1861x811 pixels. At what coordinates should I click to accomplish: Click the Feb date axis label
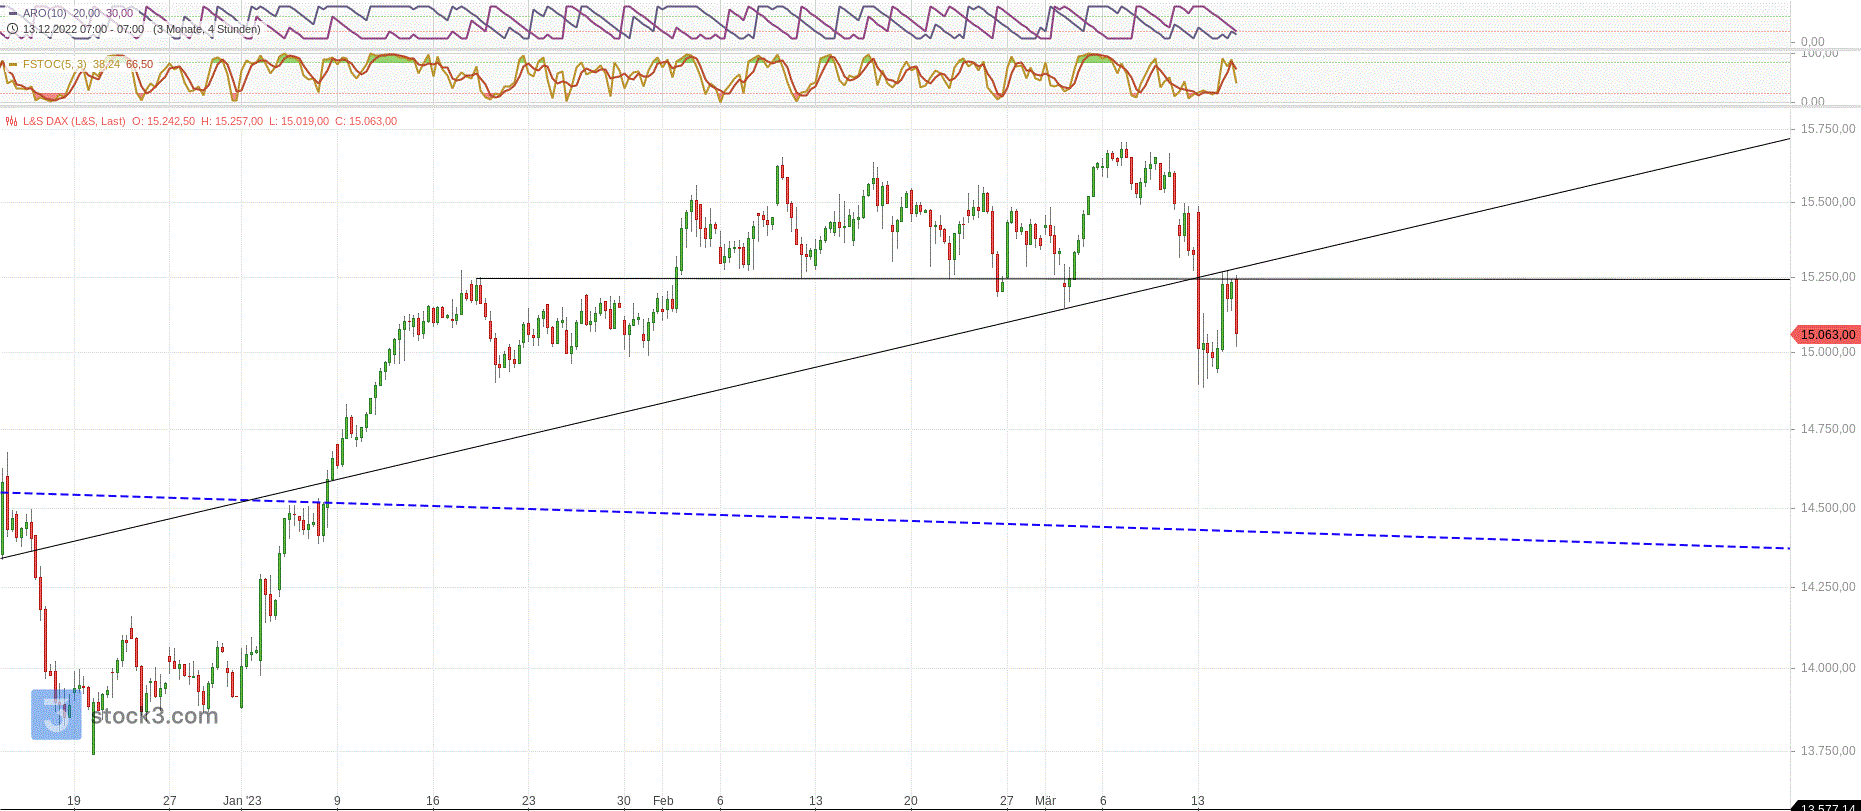(x=663, y=801)
